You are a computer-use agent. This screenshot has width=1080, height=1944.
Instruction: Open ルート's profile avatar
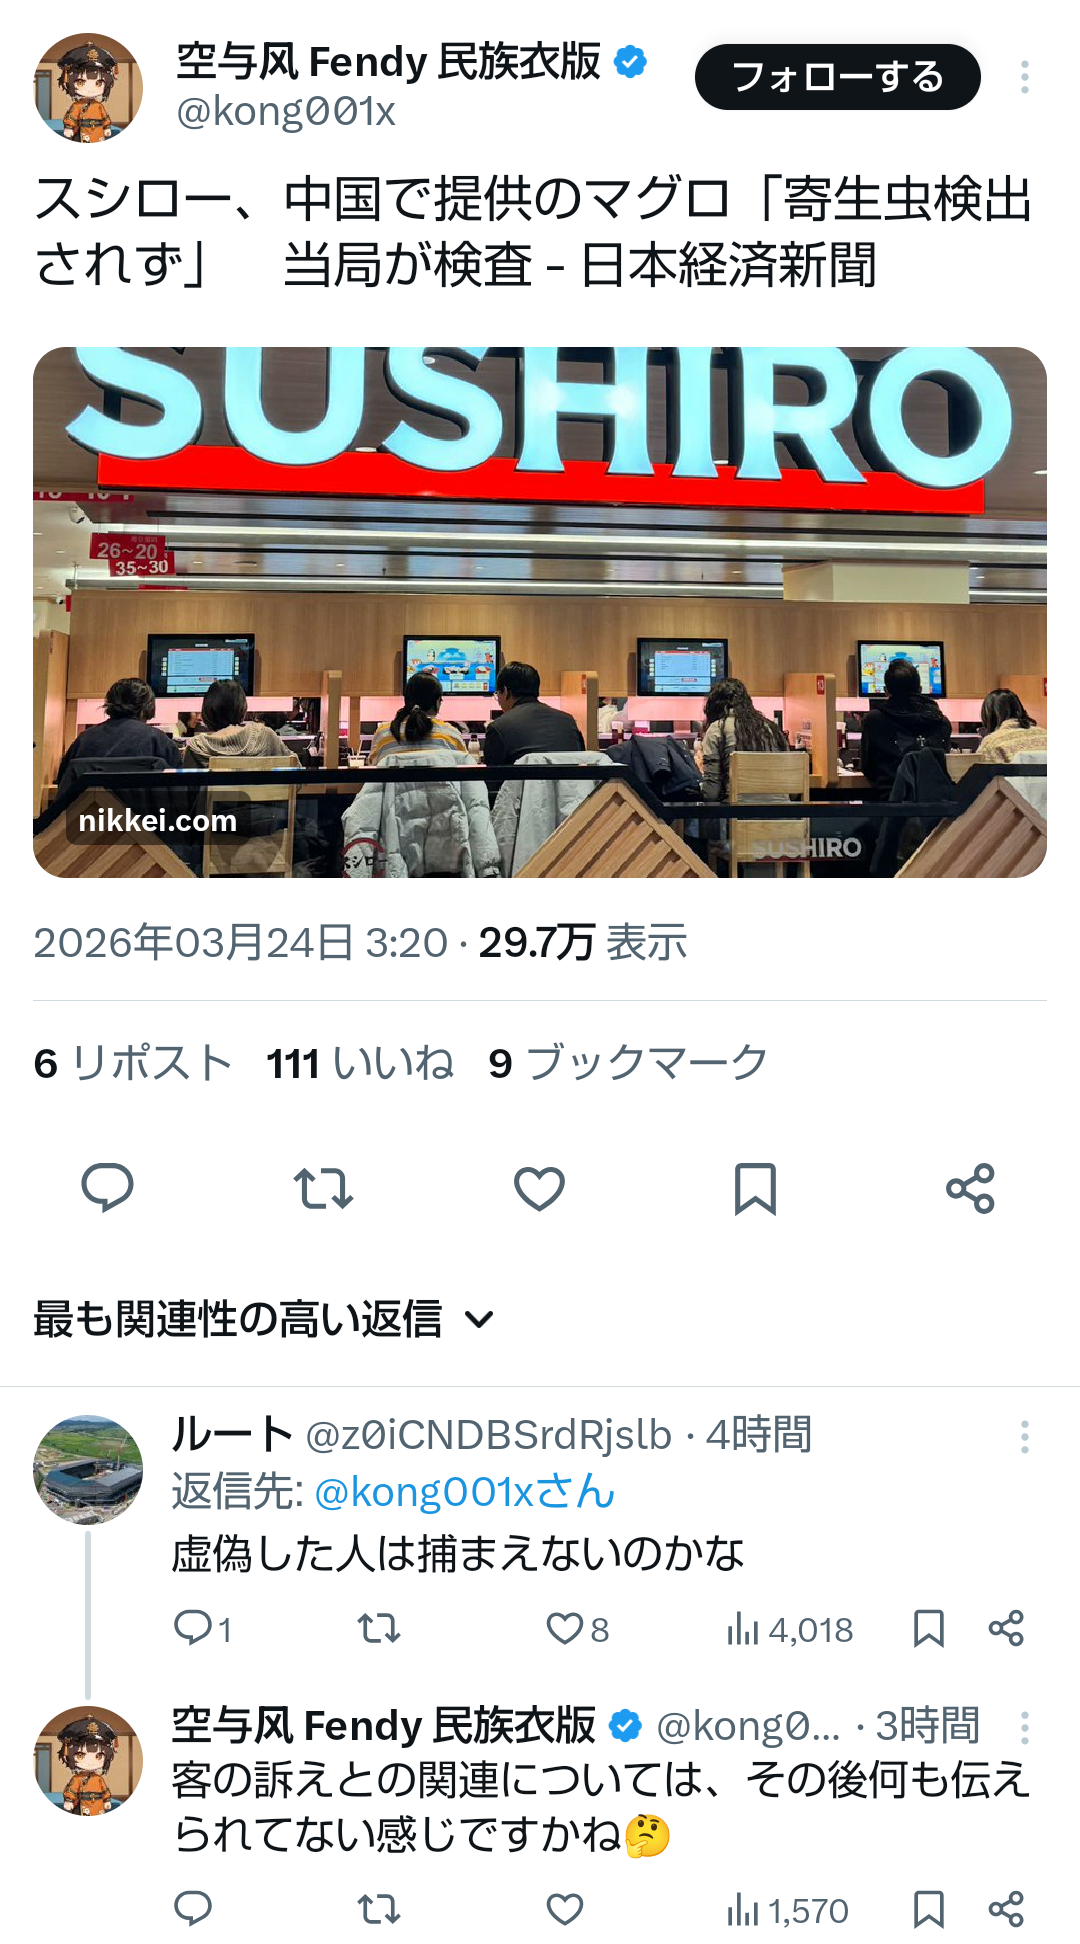click(x=88, y=1469)
